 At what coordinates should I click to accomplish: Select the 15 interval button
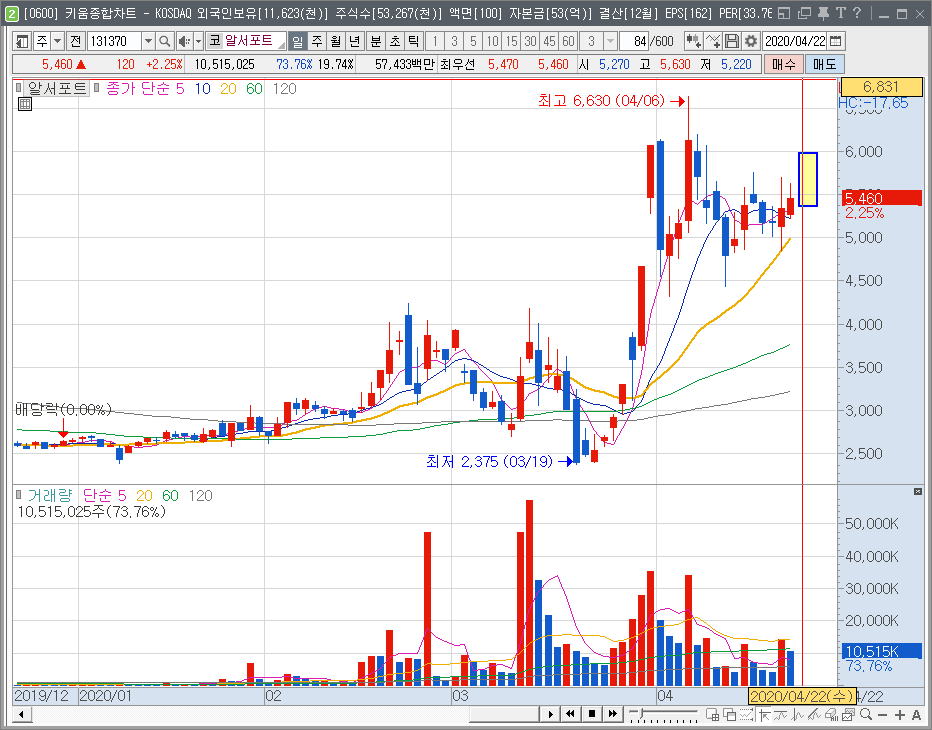(x=512, y=41)
